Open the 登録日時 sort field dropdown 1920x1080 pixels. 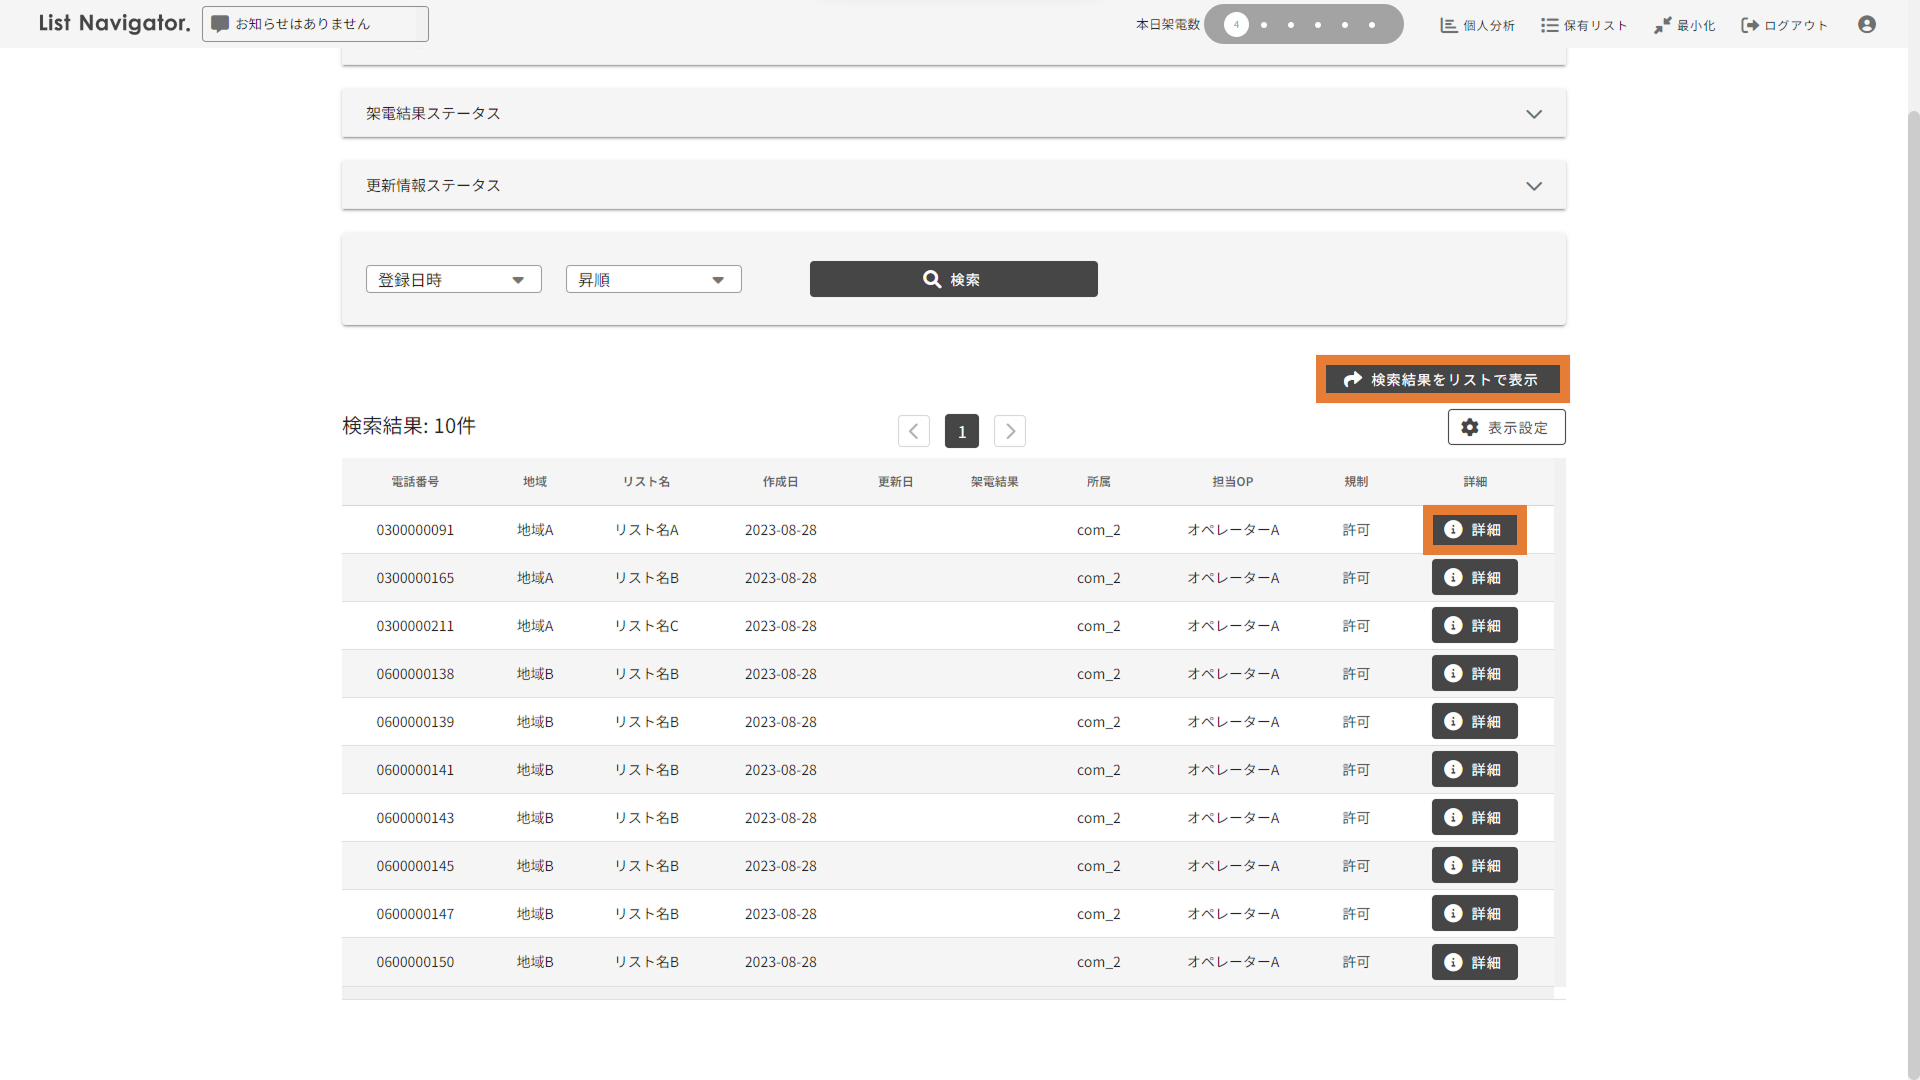tap(453, 280)
